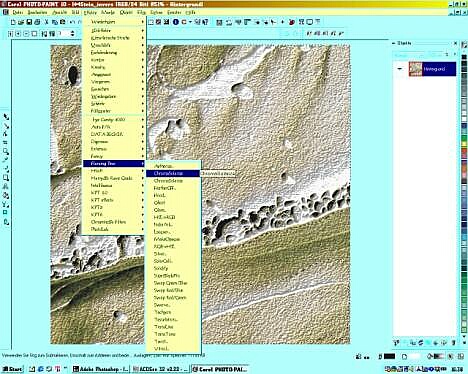Select the top Object Picker tool in toolbox

6,117
